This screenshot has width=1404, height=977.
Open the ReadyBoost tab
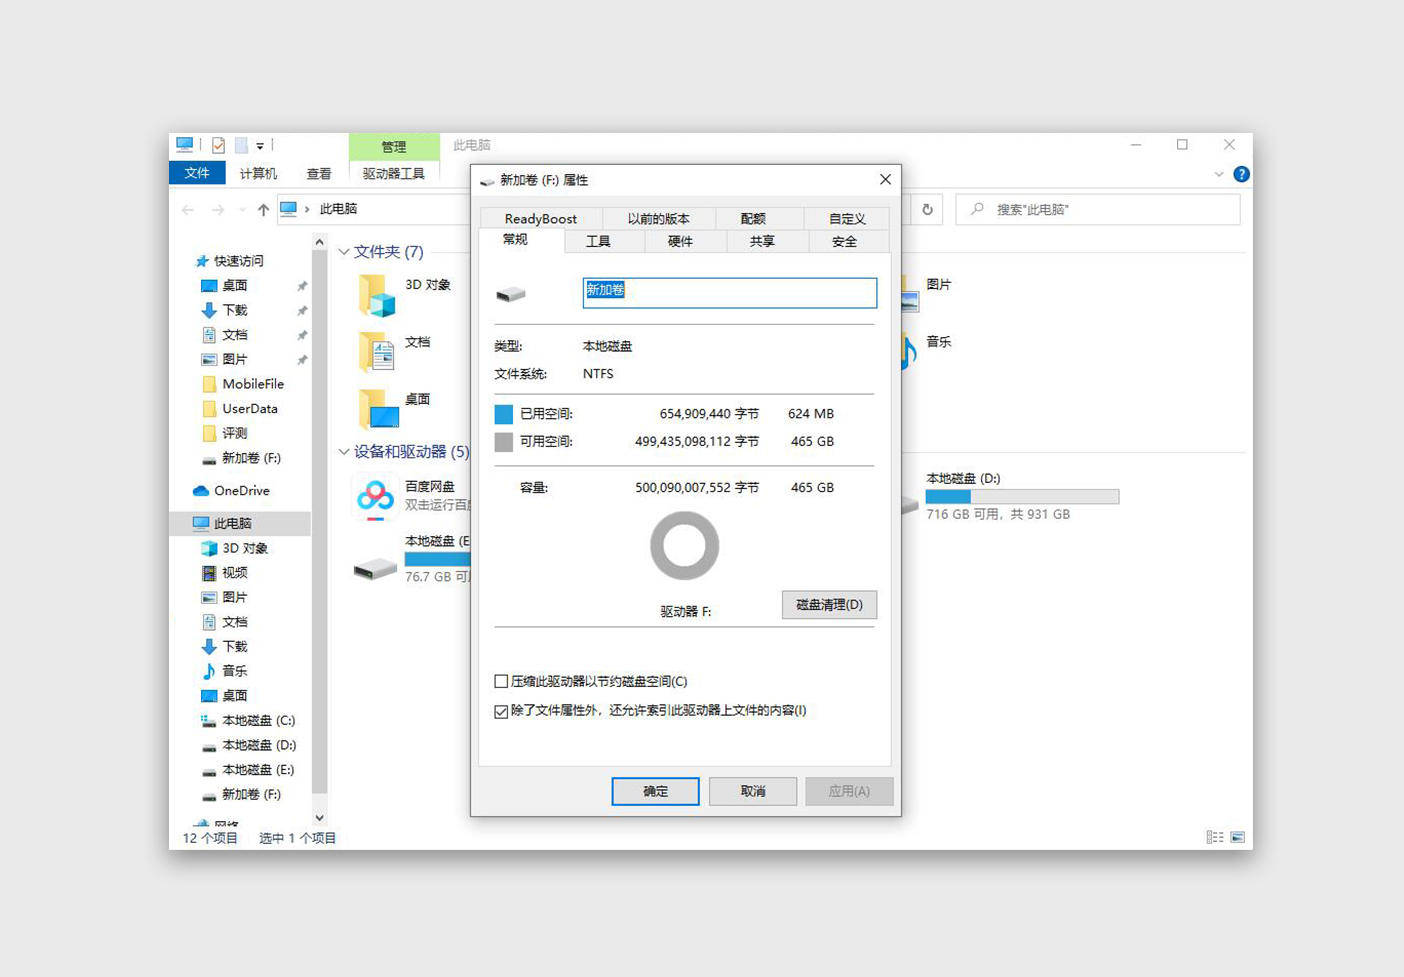click(x=541, y=218)
